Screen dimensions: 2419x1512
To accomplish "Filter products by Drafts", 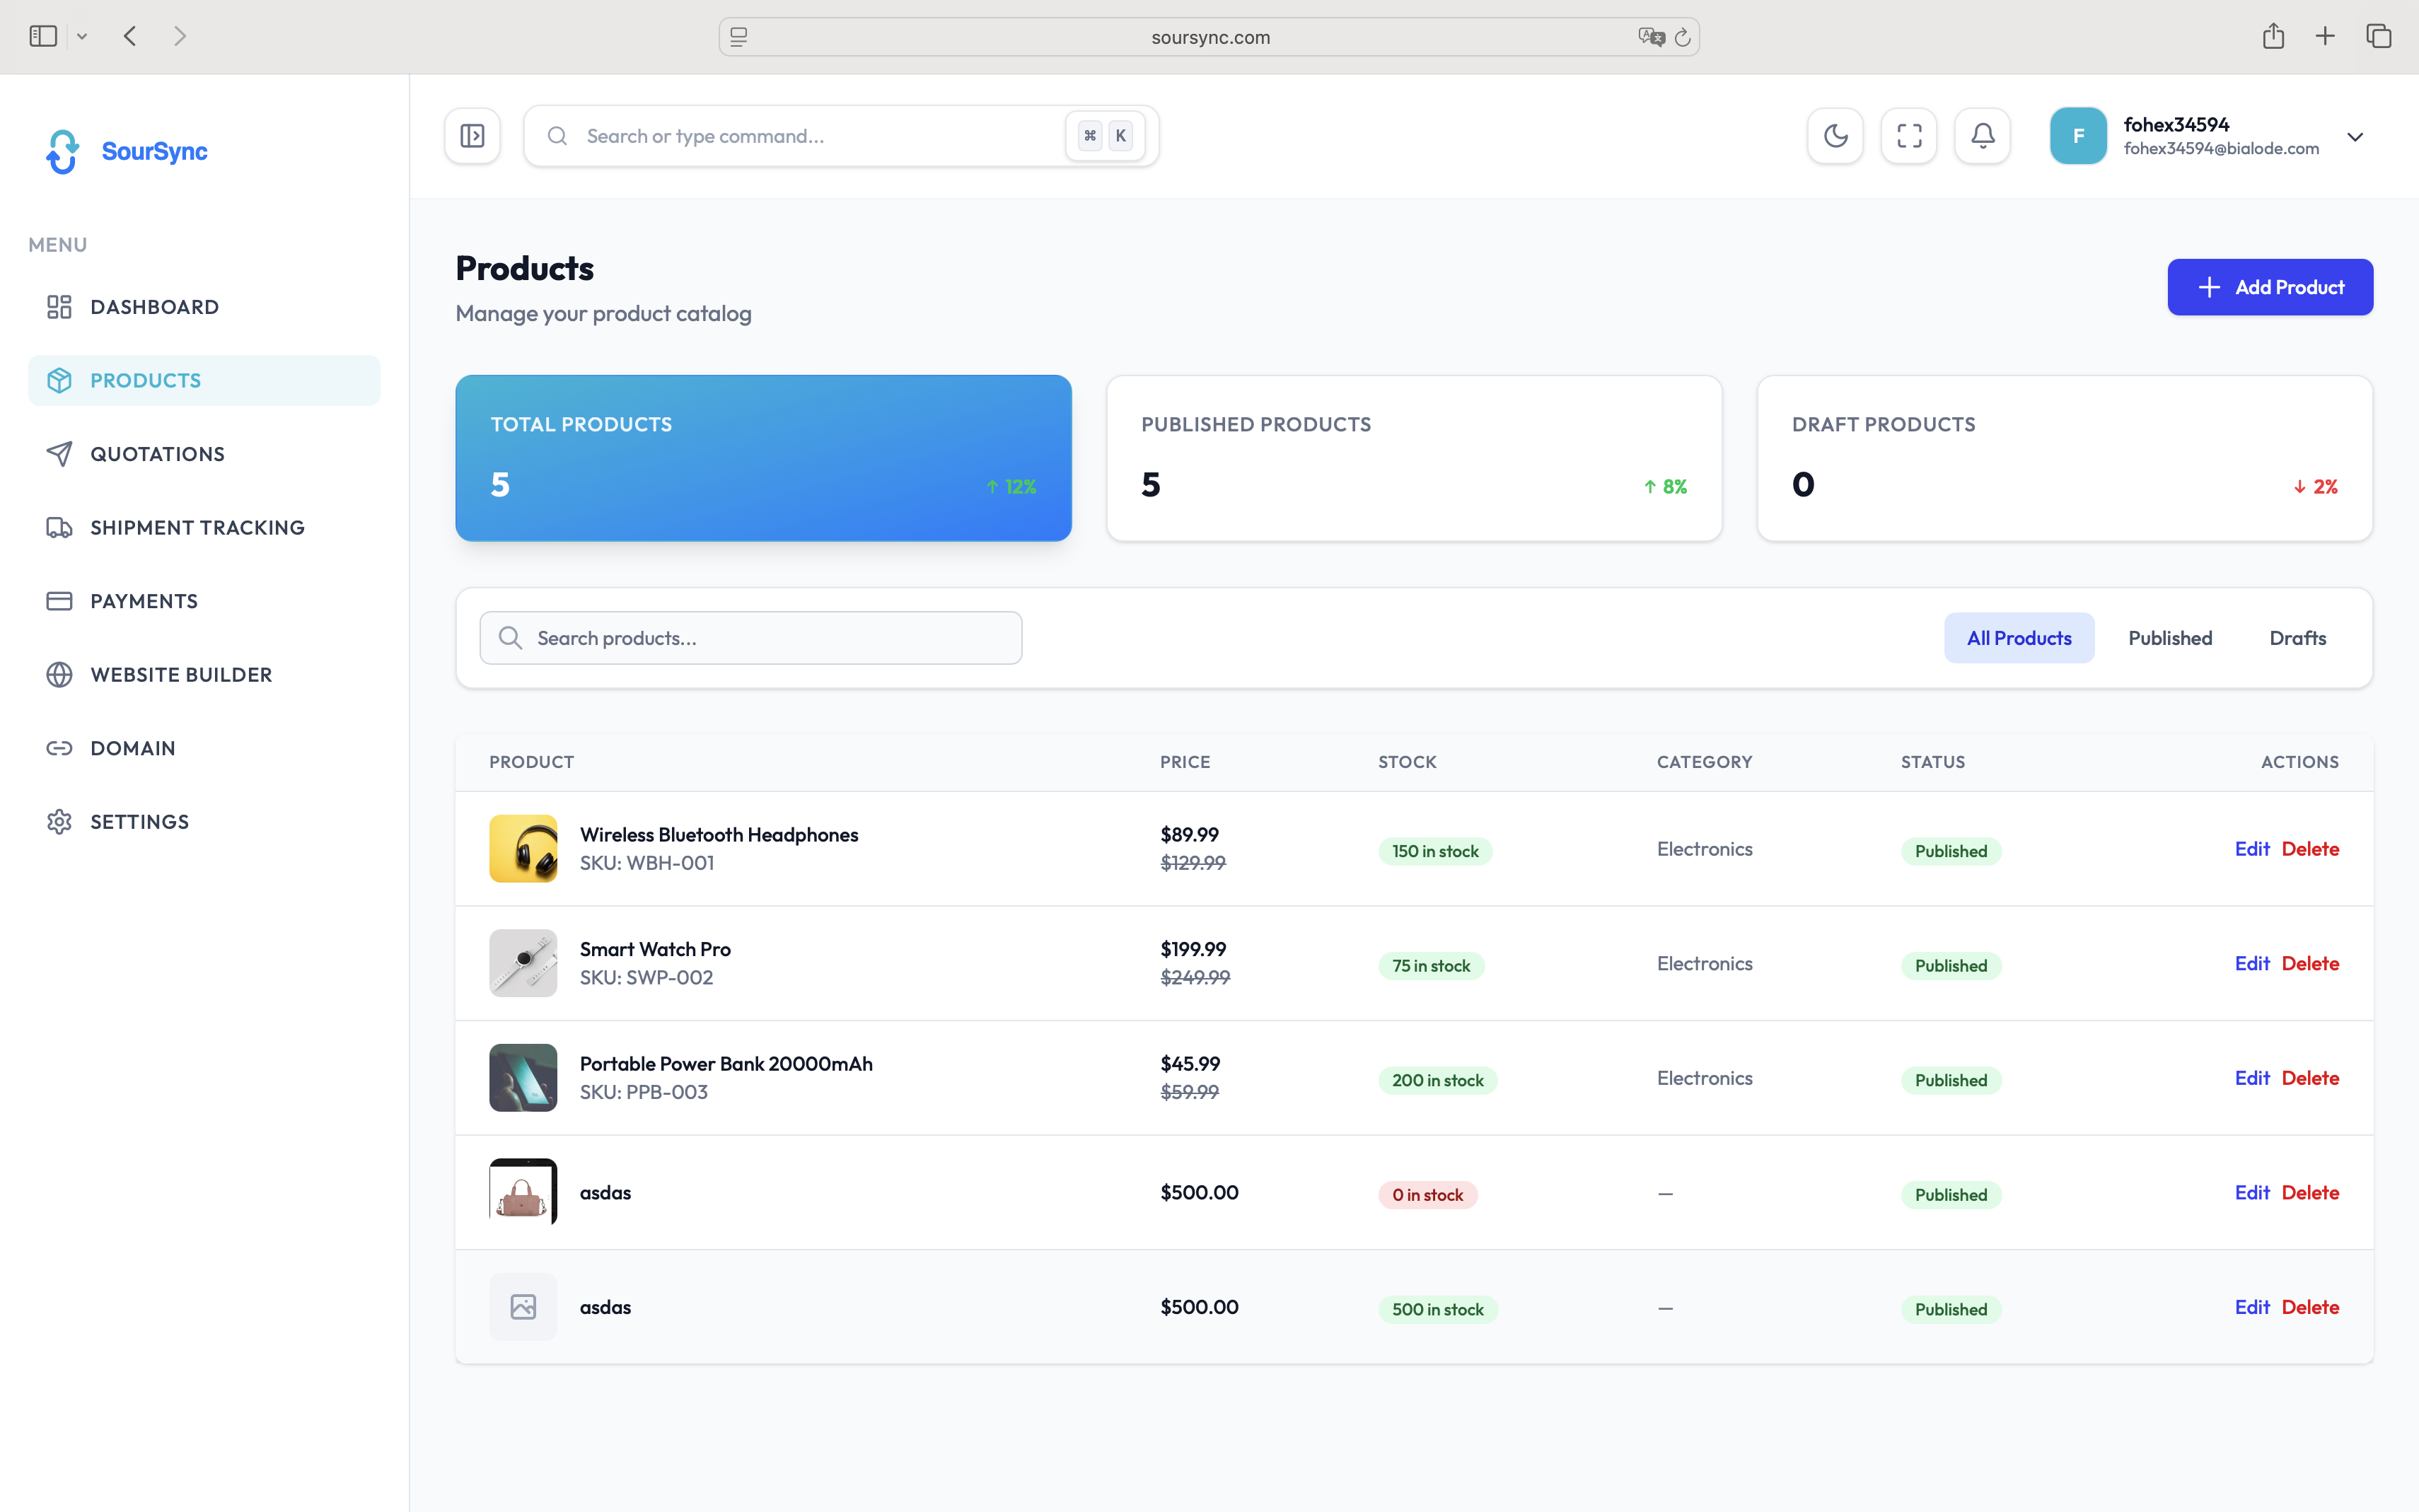I will pos(2296,637).
